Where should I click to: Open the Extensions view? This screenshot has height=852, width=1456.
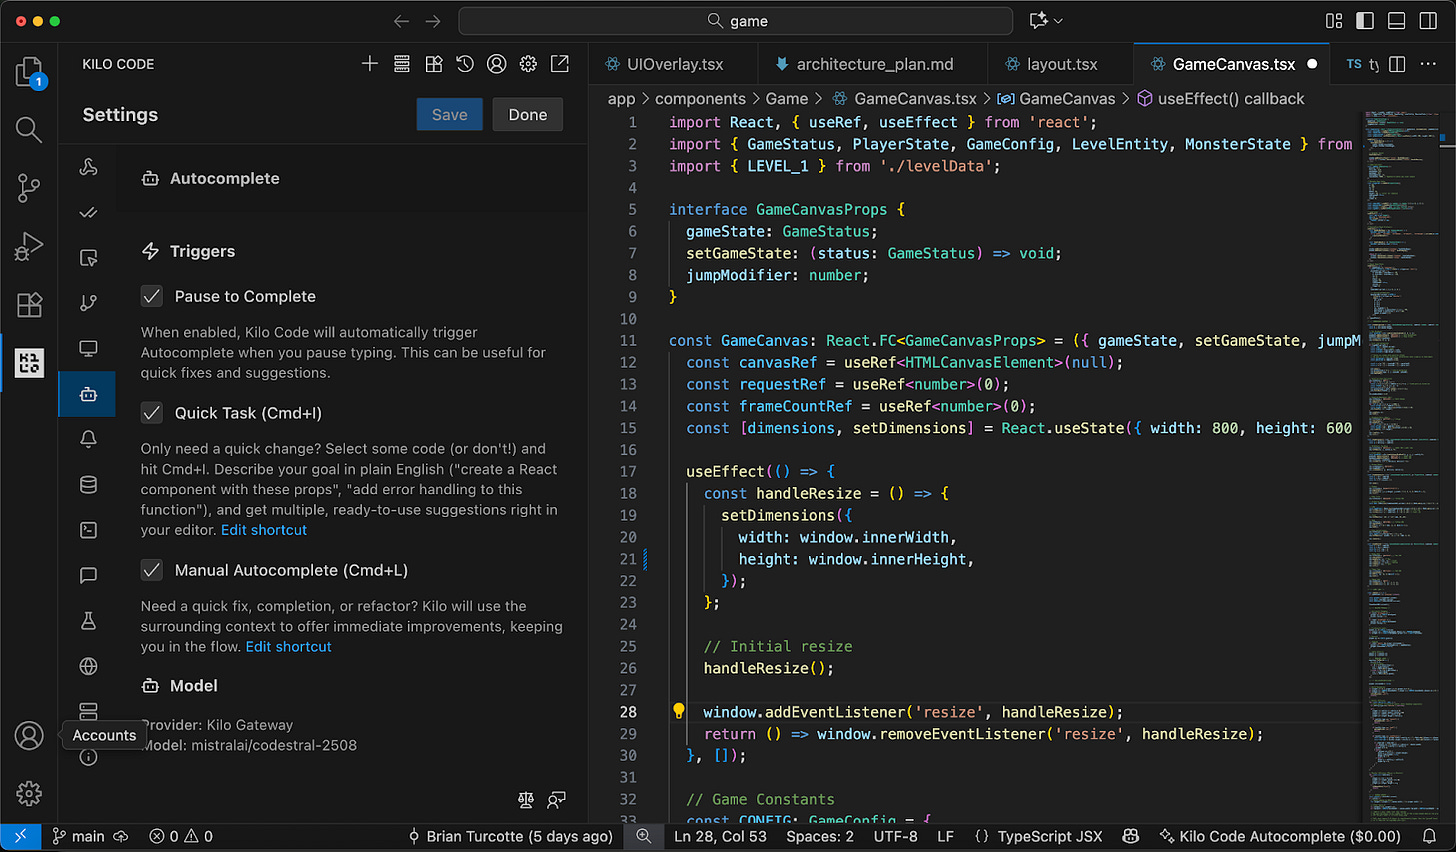click(x=29, y=305)
